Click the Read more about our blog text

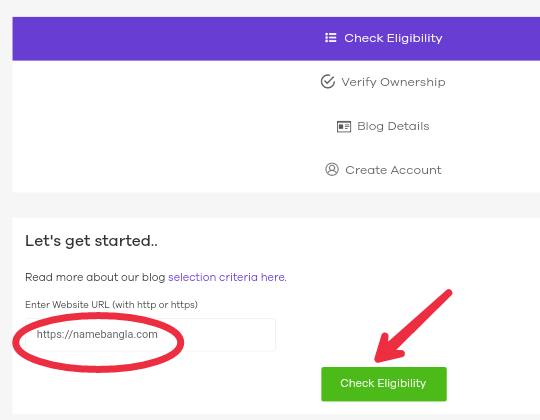[x=95, y=277]
